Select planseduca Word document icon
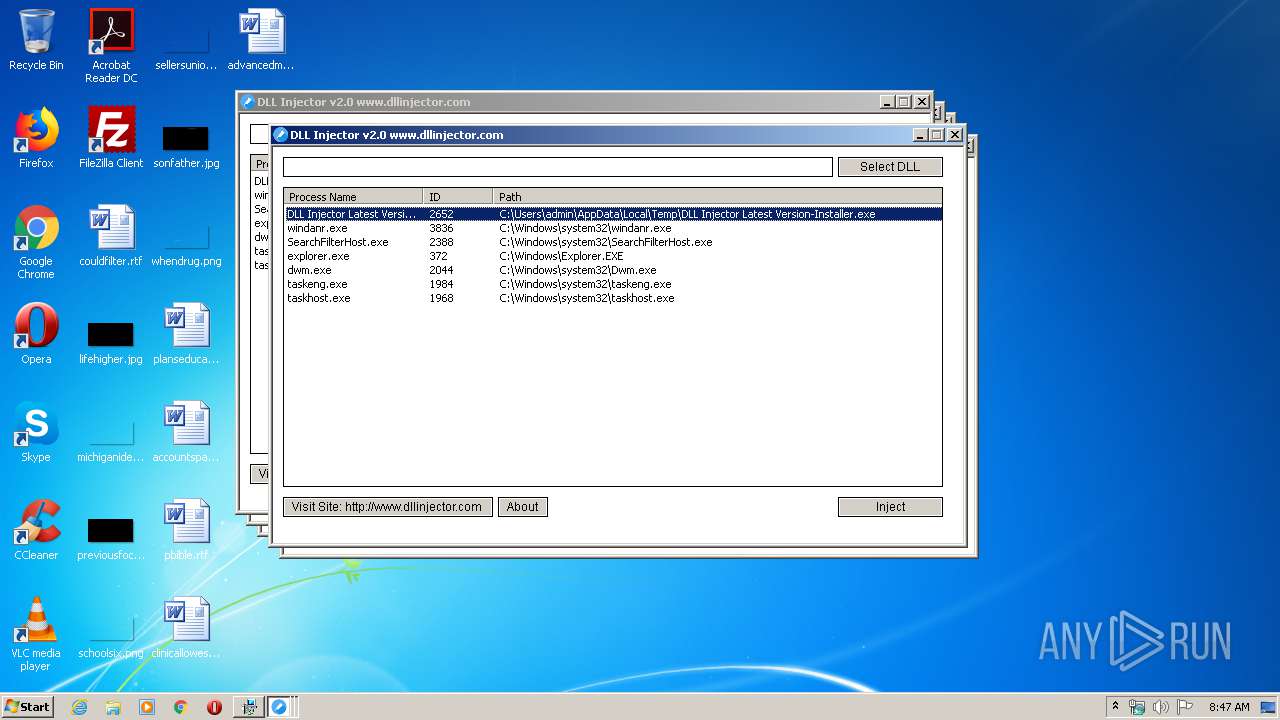 coord(186,334)
